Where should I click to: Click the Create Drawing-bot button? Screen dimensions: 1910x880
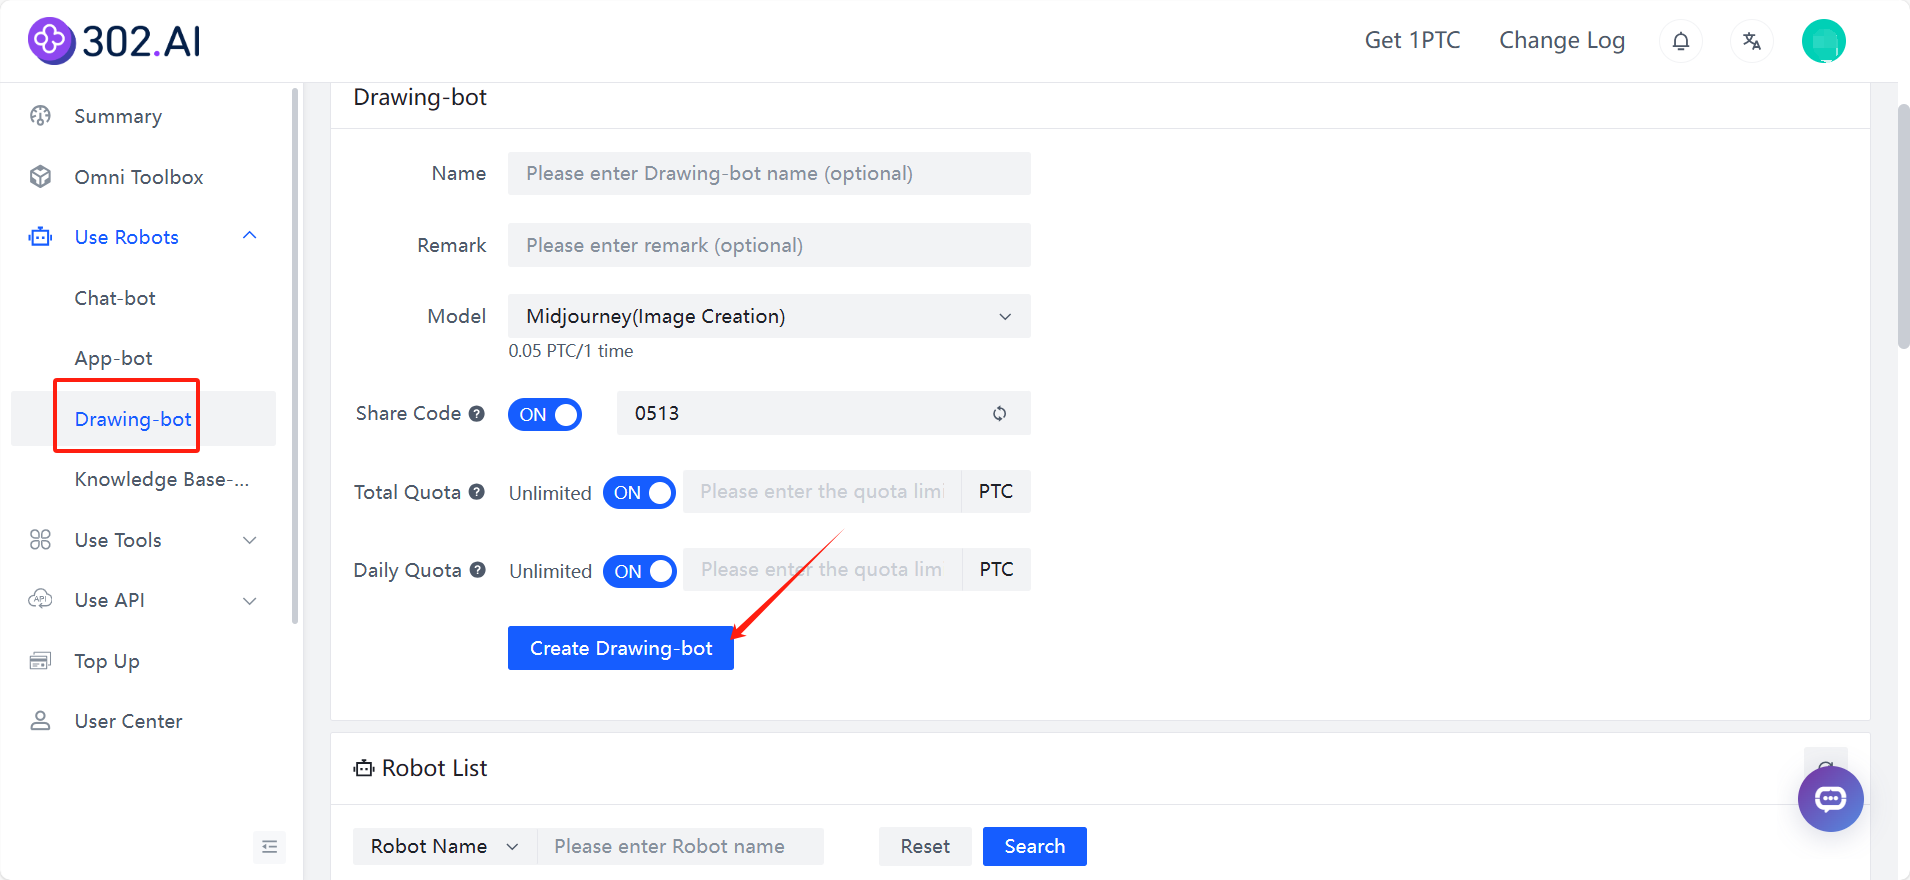[x=620, y=648]
